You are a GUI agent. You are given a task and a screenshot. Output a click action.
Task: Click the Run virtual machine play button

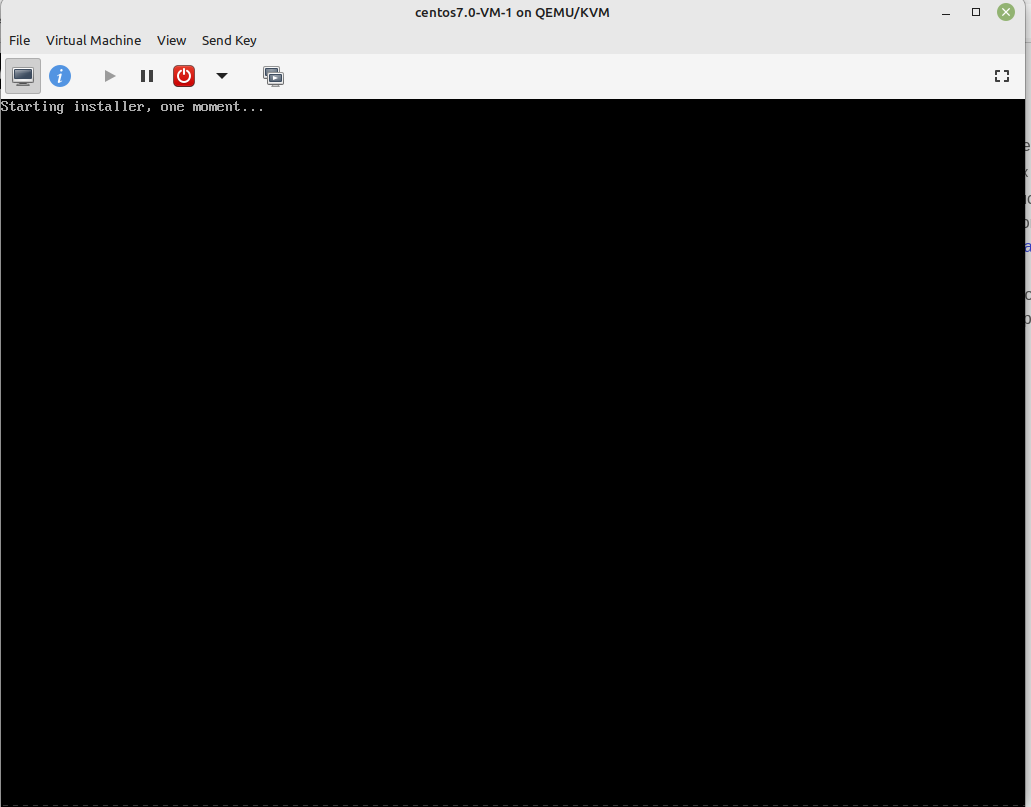click(110, 76)
